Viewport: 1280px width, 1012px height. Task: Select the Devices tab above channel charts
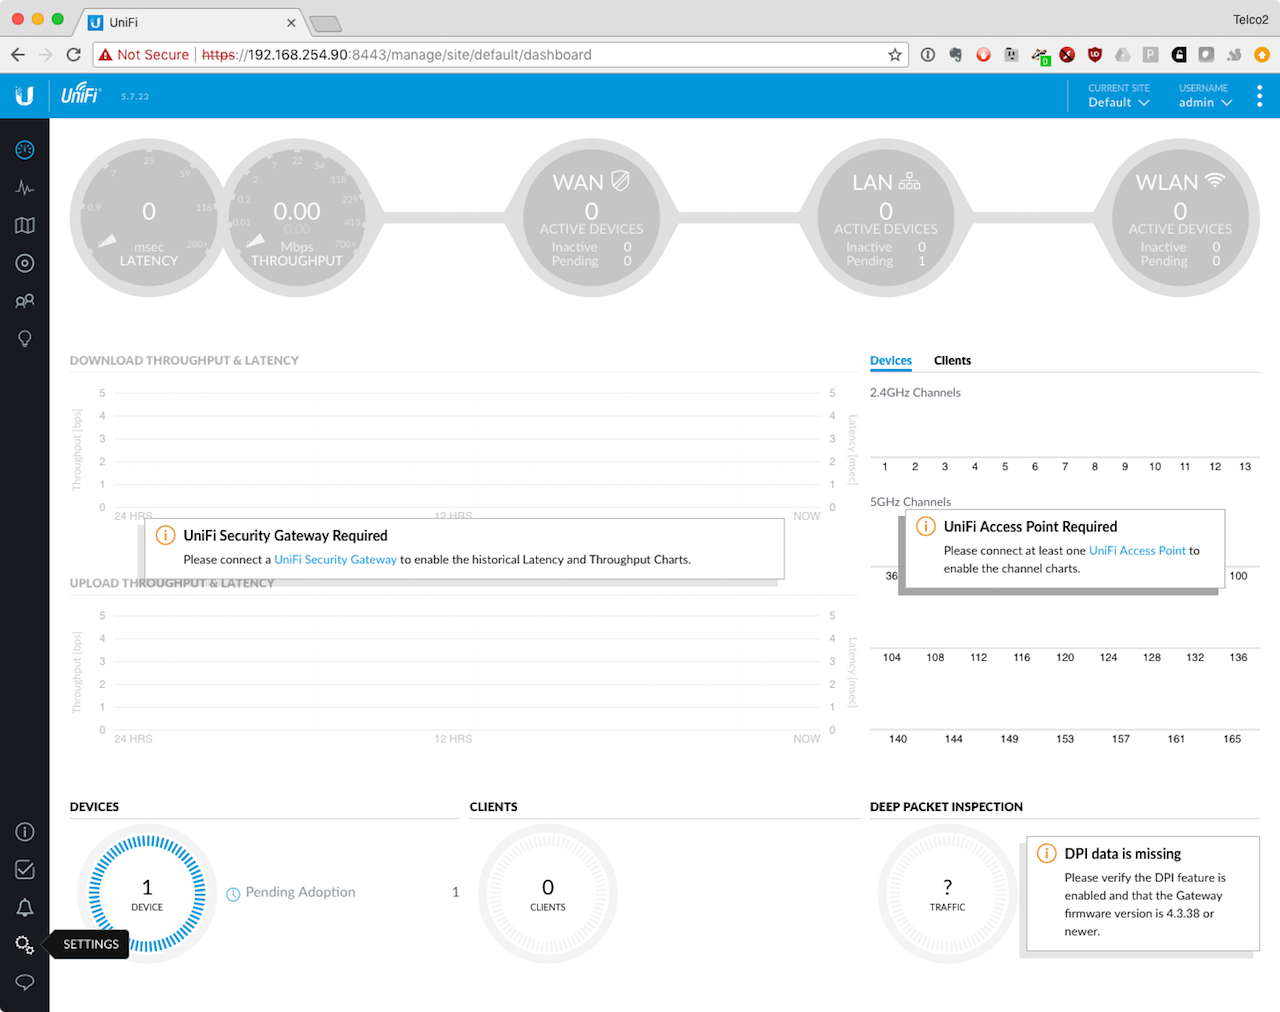[890, 361]
